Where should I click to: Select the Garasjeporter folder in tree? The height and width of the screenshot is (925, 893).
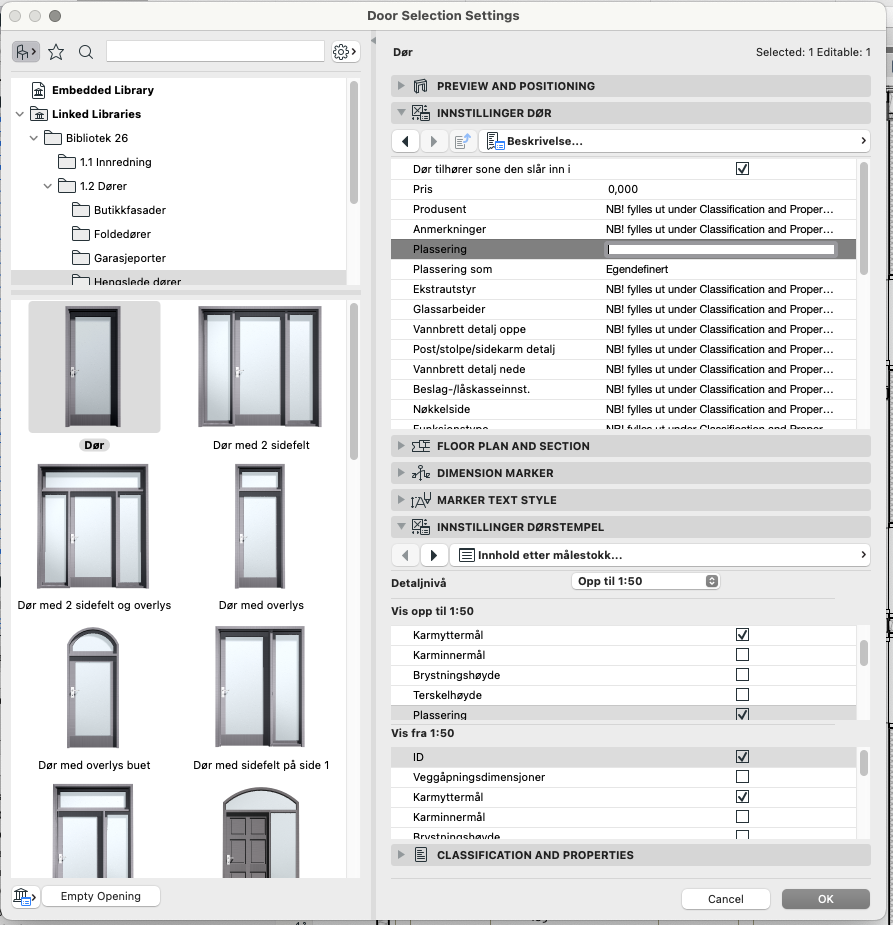pos(129,258)
